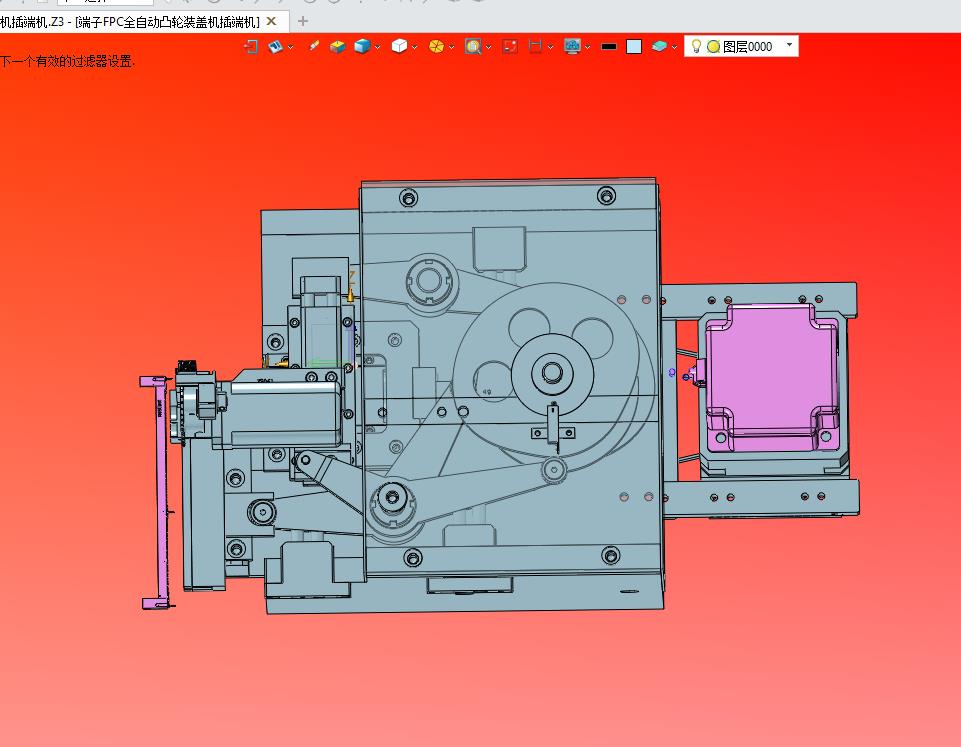Click the exit icon at the toolbar's start
The height and width of the screenshot is (747, 961).
tap(251, 47)
